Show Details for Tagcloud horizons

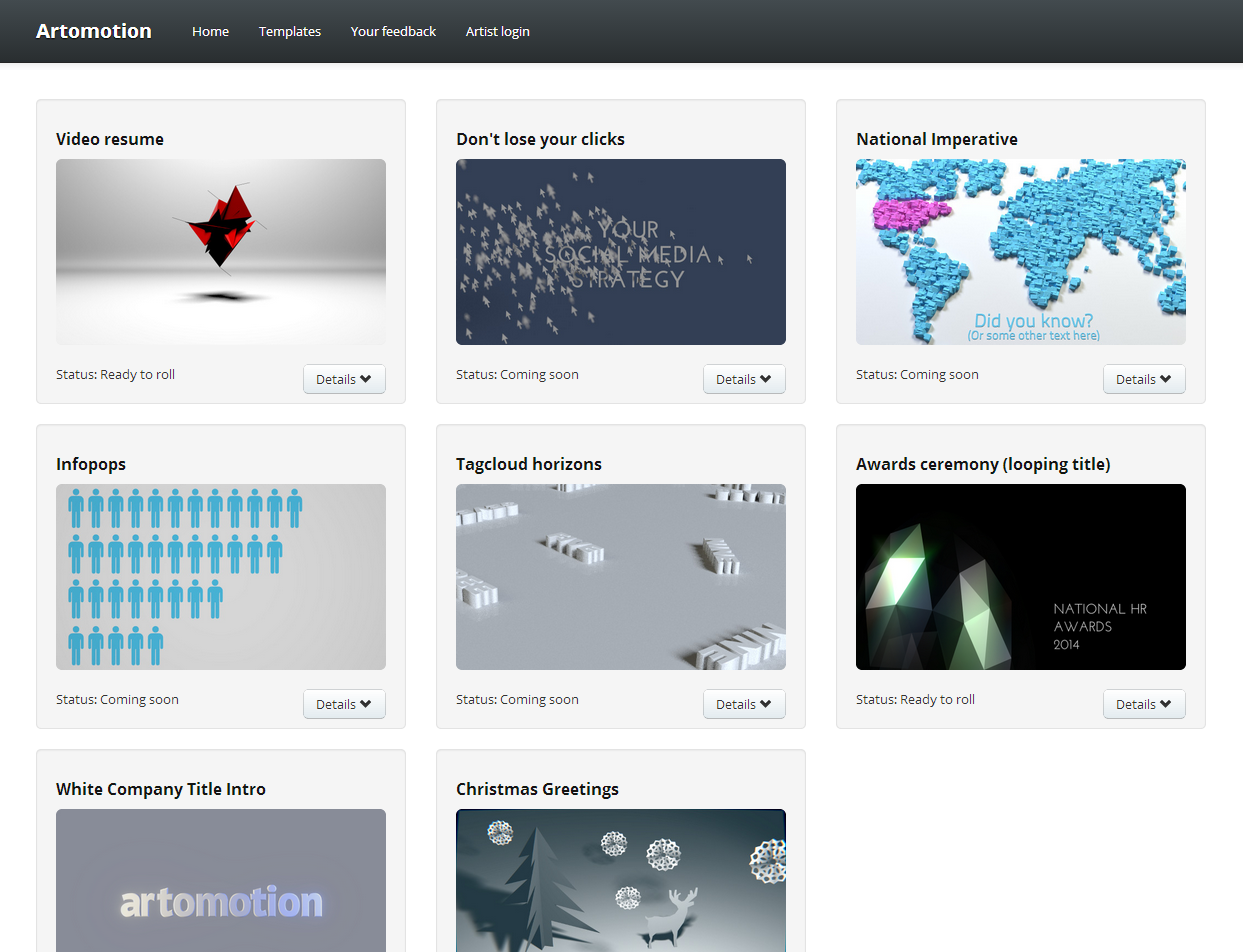[744, 704]
